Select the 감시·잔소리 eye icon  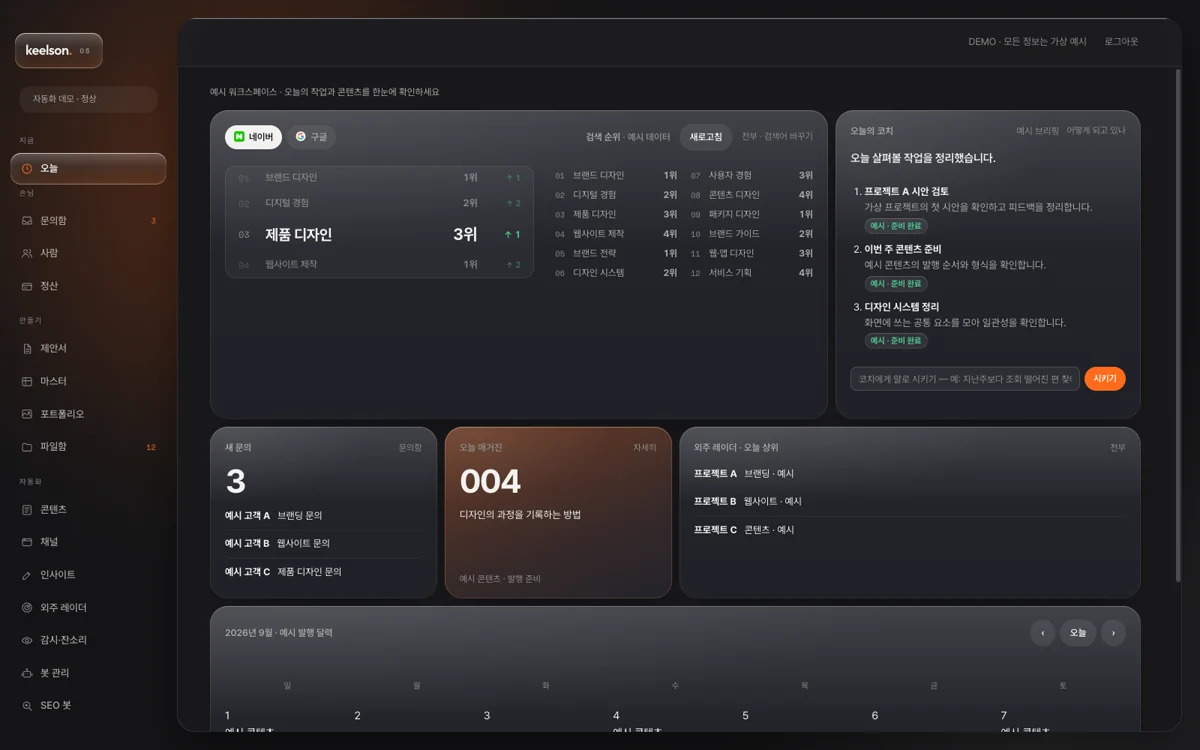(27, 640)
